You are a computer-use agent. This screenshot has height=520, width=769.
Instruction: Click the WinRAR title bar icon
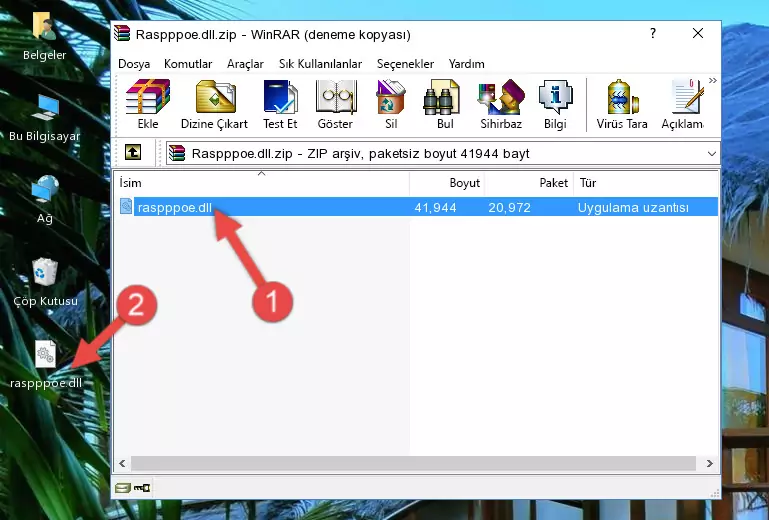[122, 33]
